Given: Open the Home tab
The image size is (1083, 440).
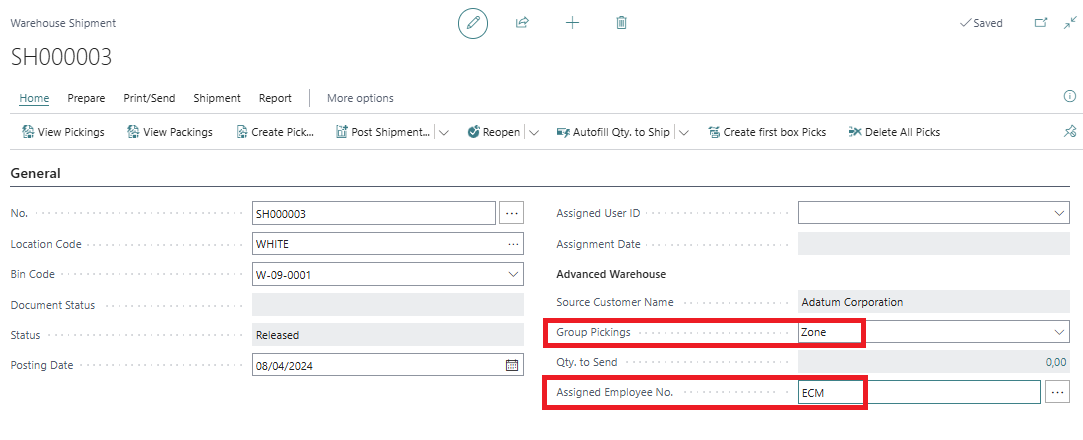Looking at the screenshot, I should 34,98.
